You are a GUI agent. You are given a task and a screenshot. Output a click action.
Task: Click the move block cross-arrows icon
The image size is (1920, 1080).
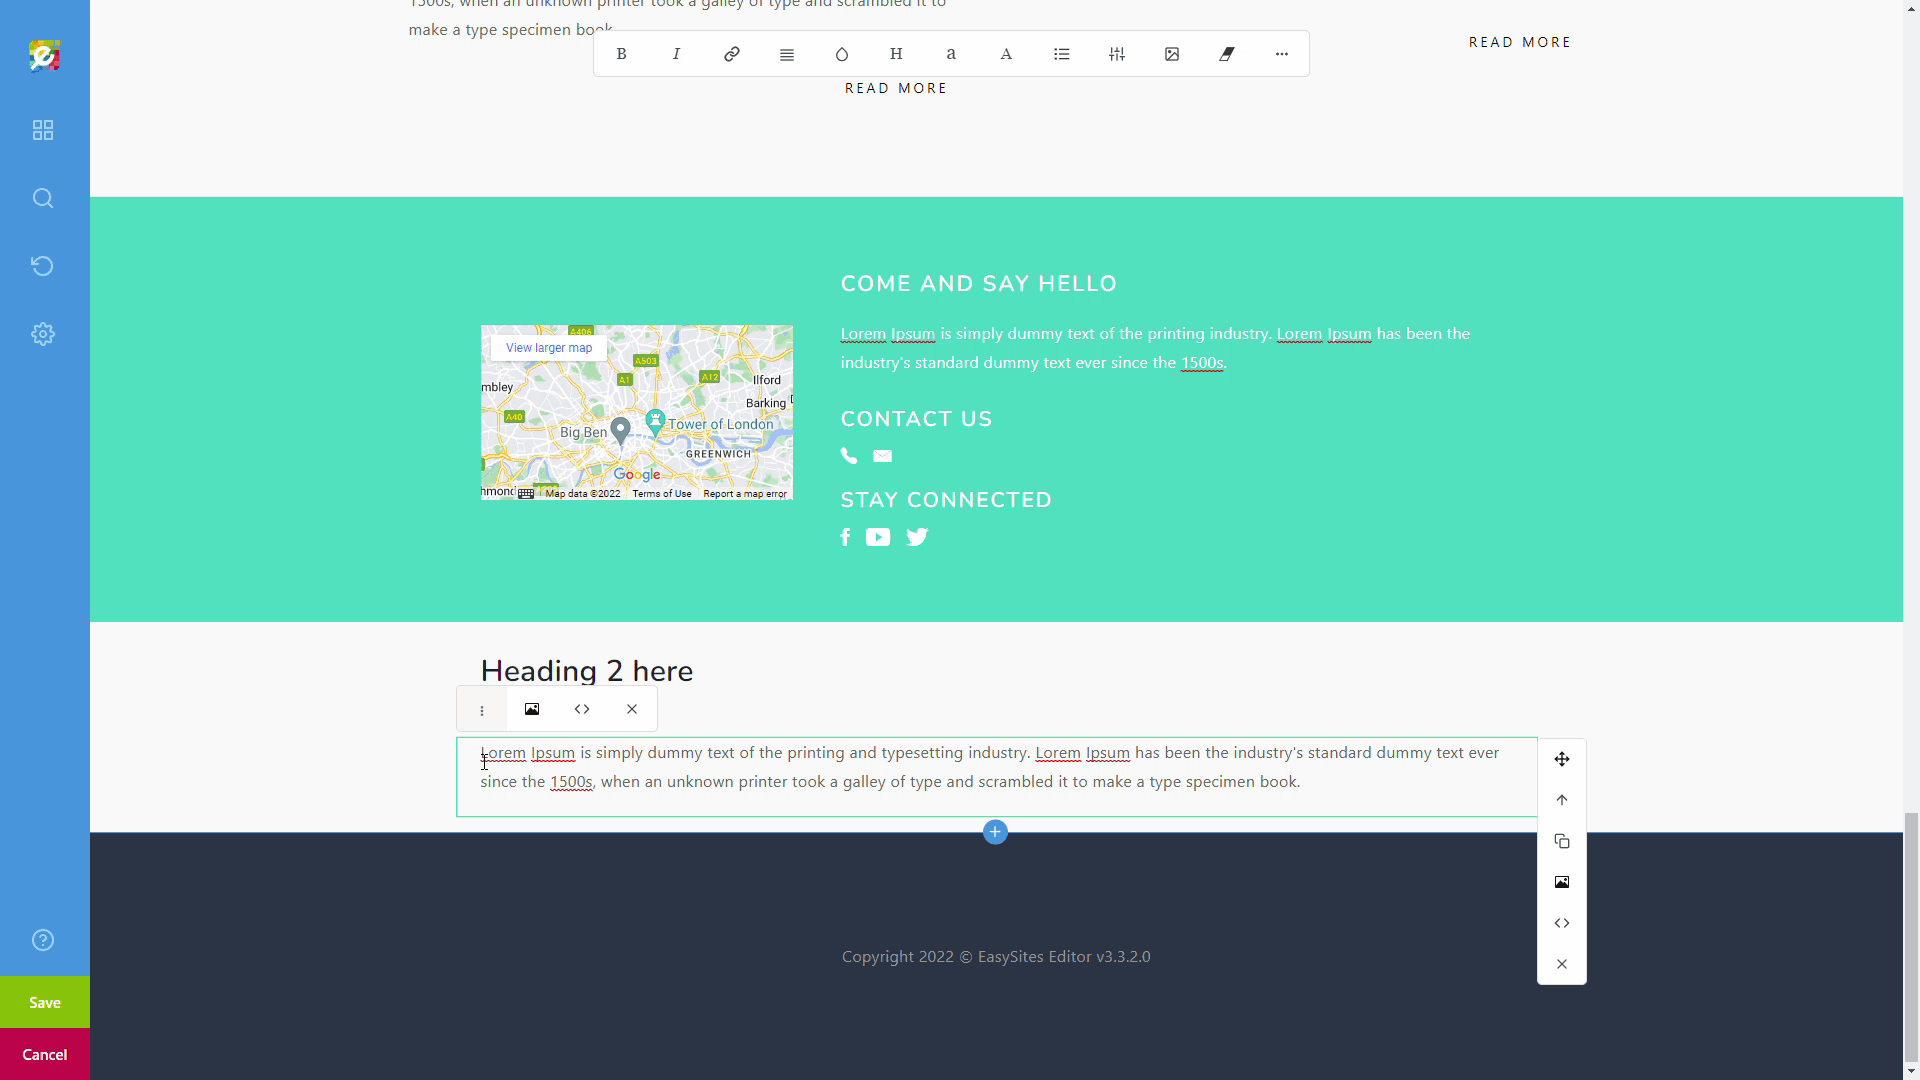tap(1562, 759)
